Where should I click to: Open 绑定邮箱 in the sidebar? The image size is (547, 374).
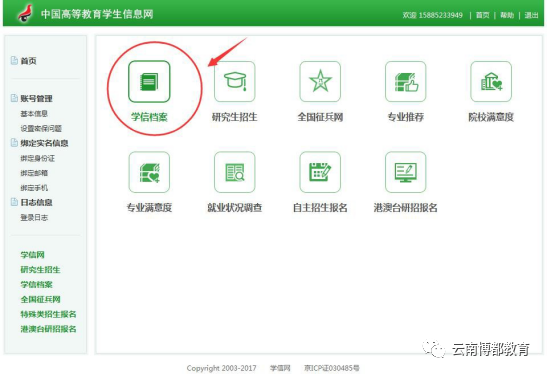click(x=34, y=173)
